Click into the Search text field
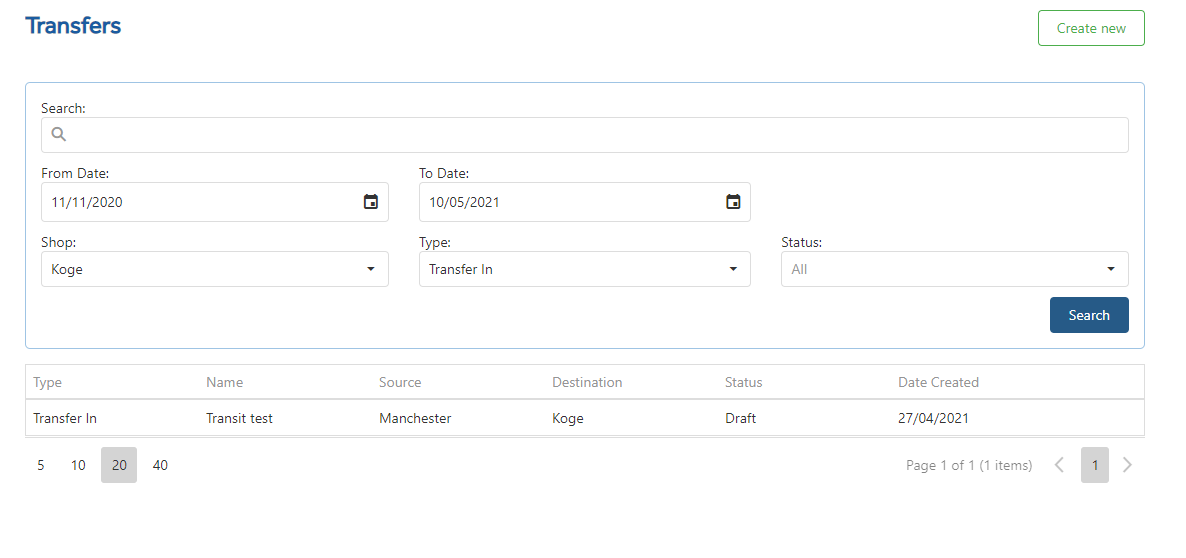This screenshot has width=1186, height=558. [x=585, y=135]
